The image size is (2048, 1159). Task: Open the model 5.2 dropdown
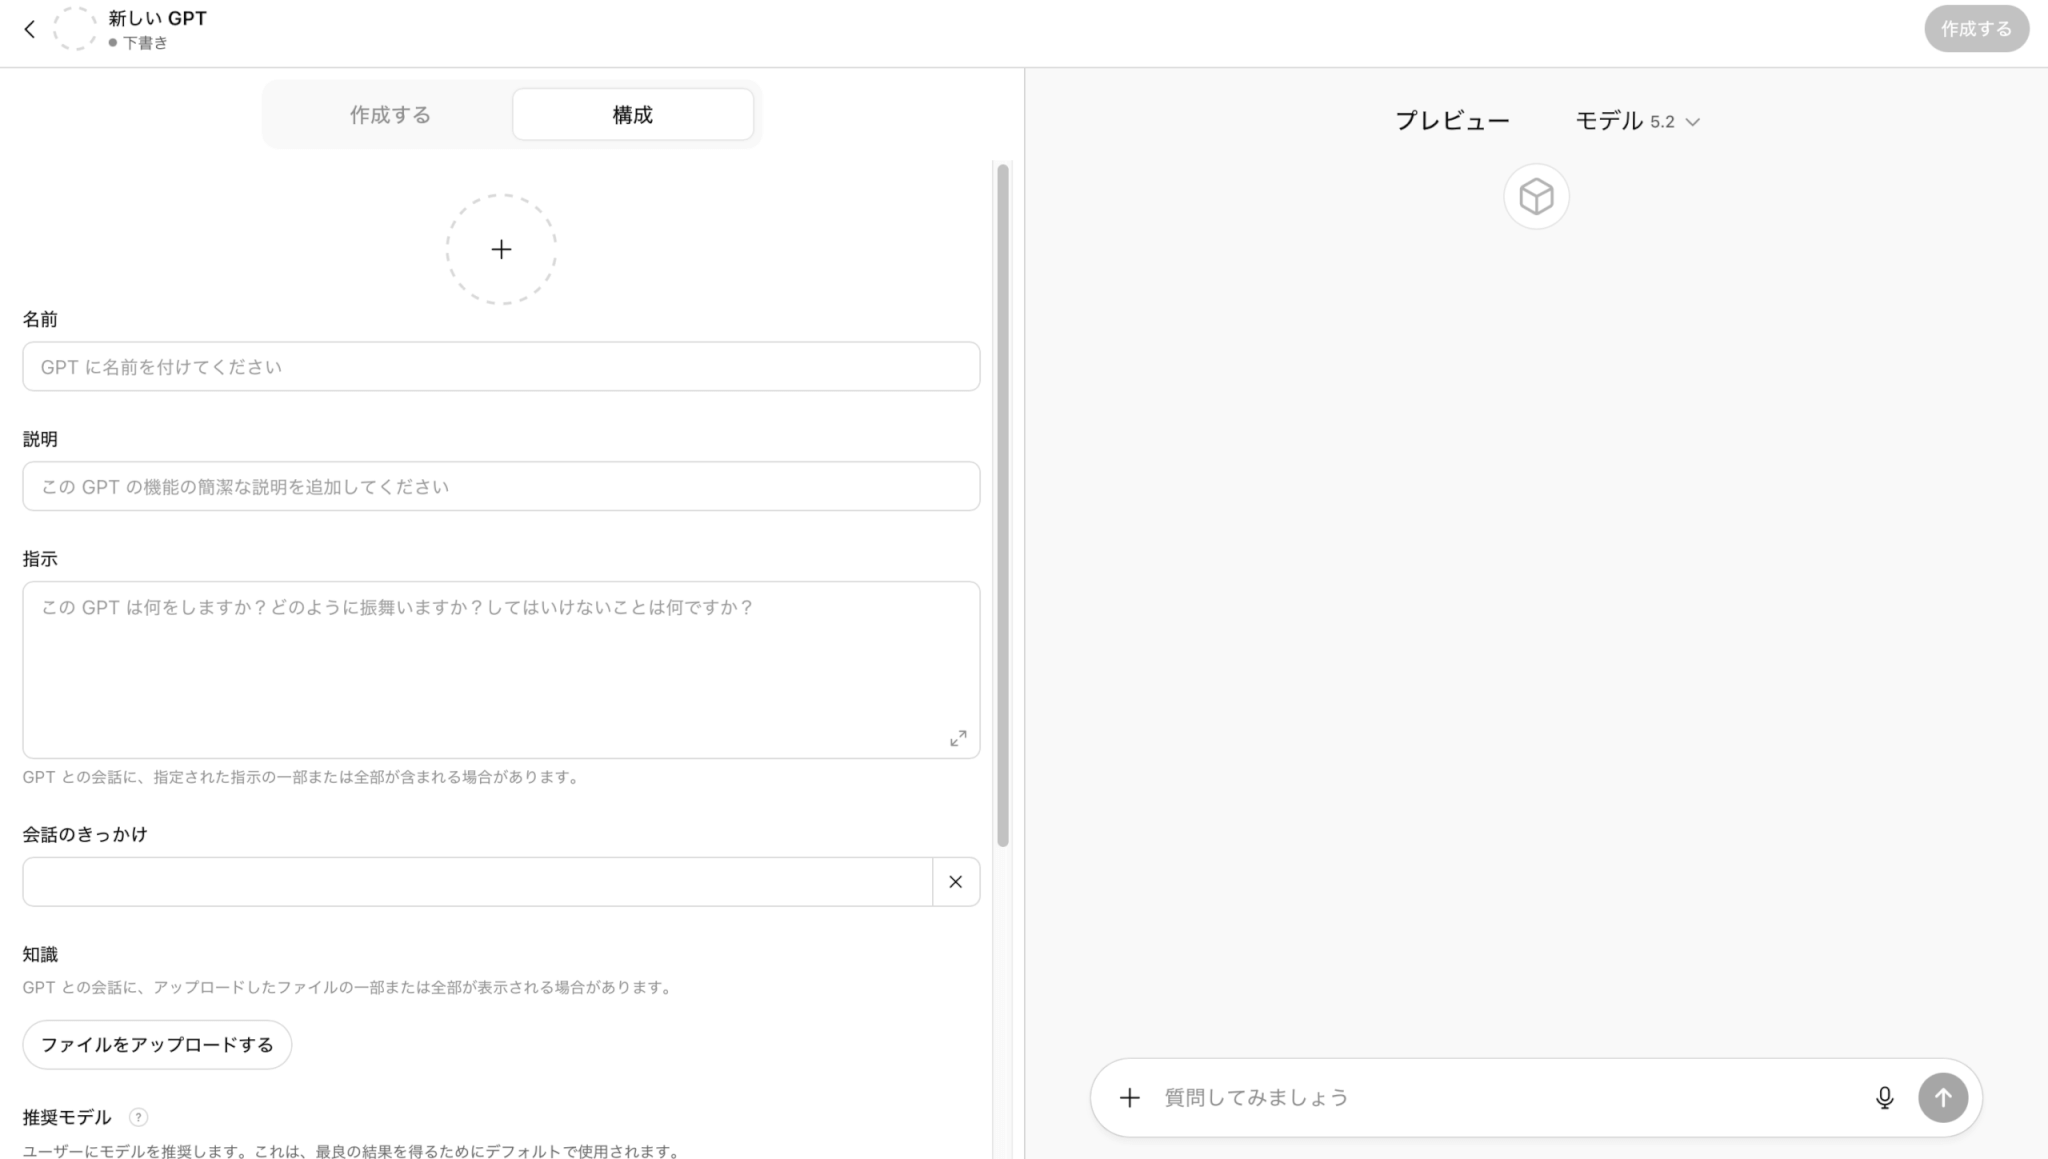click(x=1637, y=121)
